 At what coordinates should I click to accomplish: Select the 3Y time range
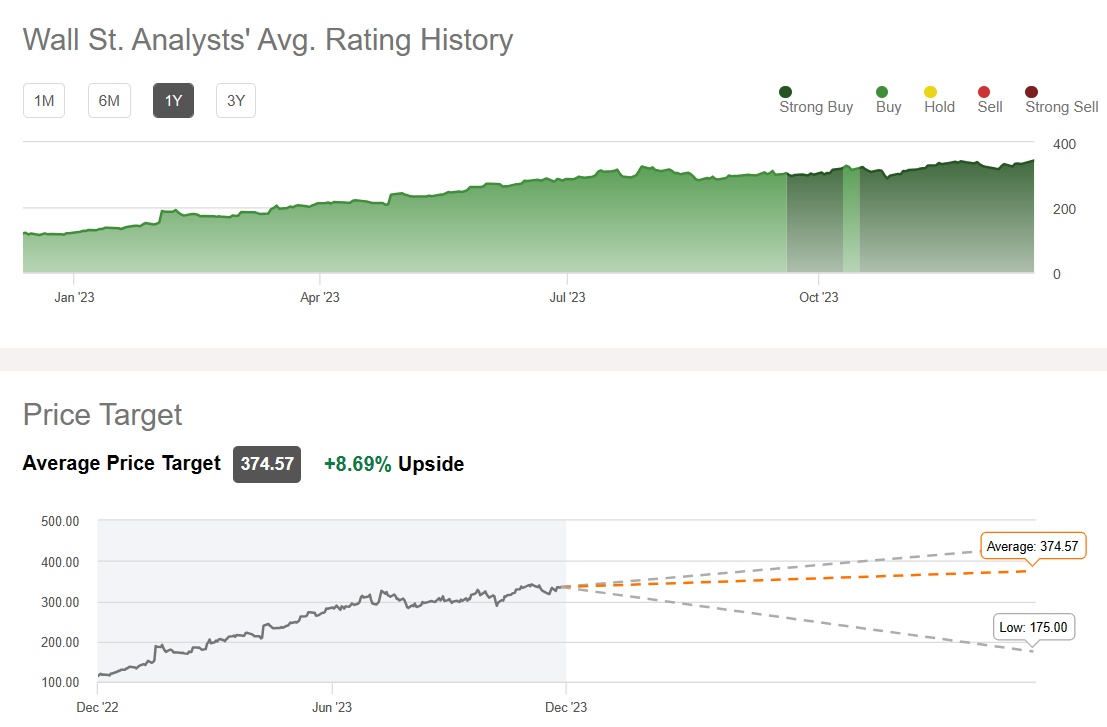coord(236,101)
